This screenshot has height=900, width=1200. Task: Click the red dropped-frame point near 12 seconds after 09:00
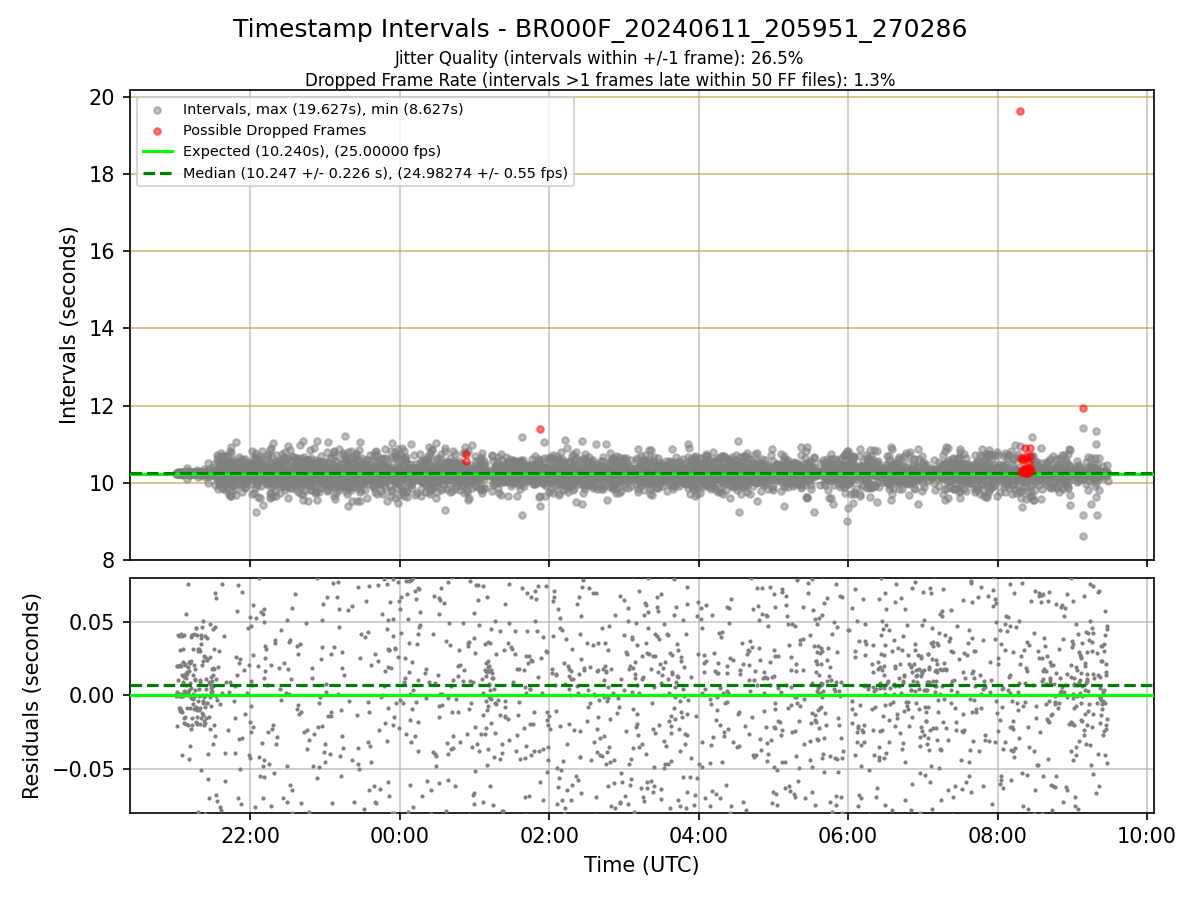tap(1083, 408)
